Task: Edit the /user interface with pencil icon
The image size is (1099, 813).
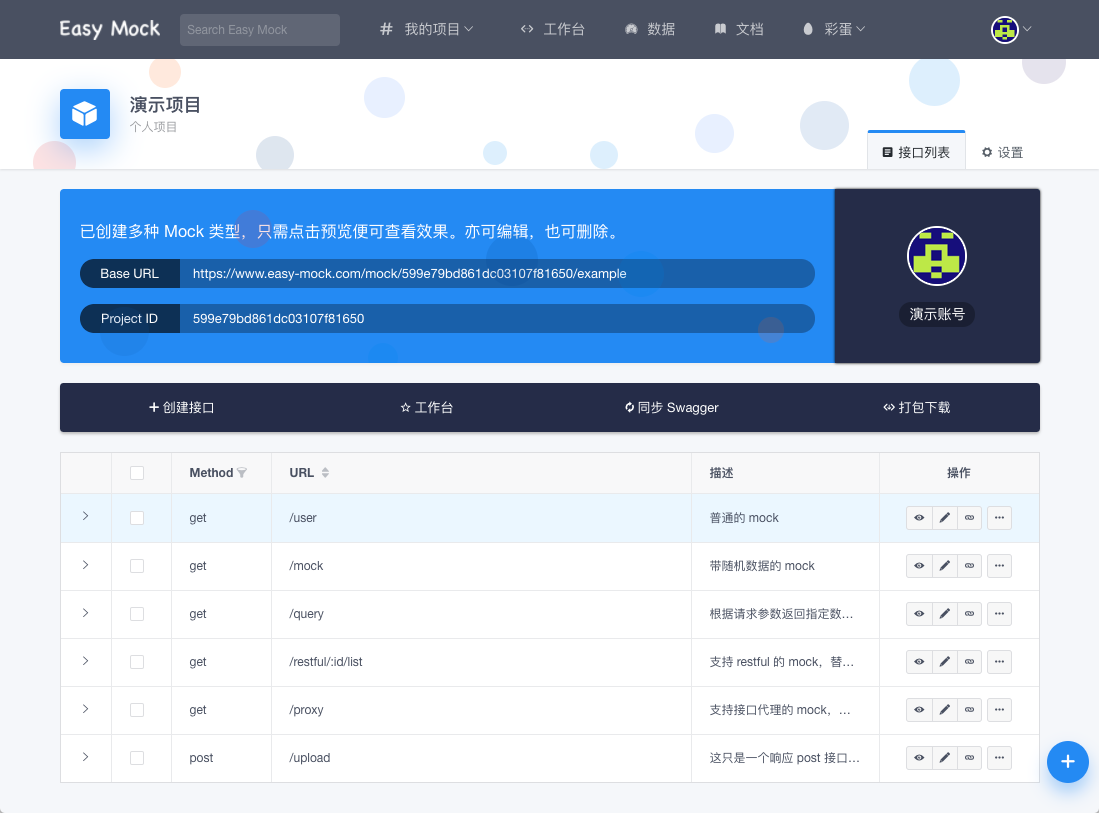Action: click(944, 518)
